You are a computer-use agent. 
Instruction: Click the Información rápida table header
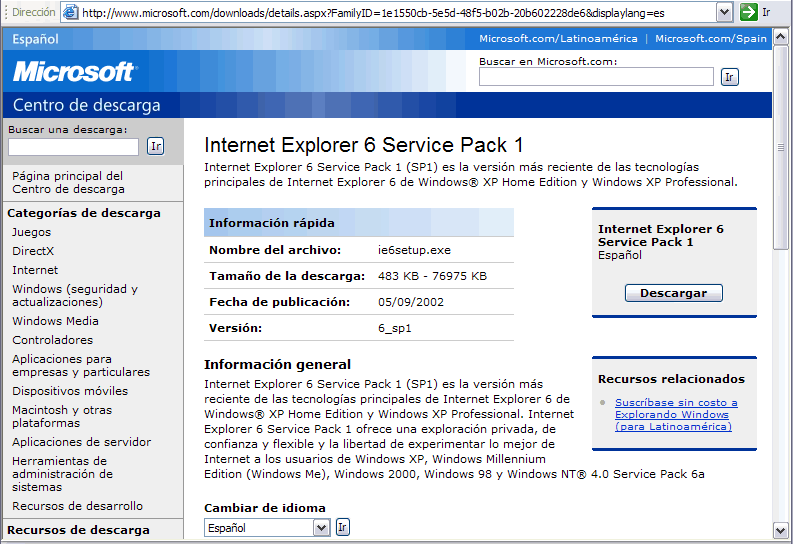(x=359, y=223)
